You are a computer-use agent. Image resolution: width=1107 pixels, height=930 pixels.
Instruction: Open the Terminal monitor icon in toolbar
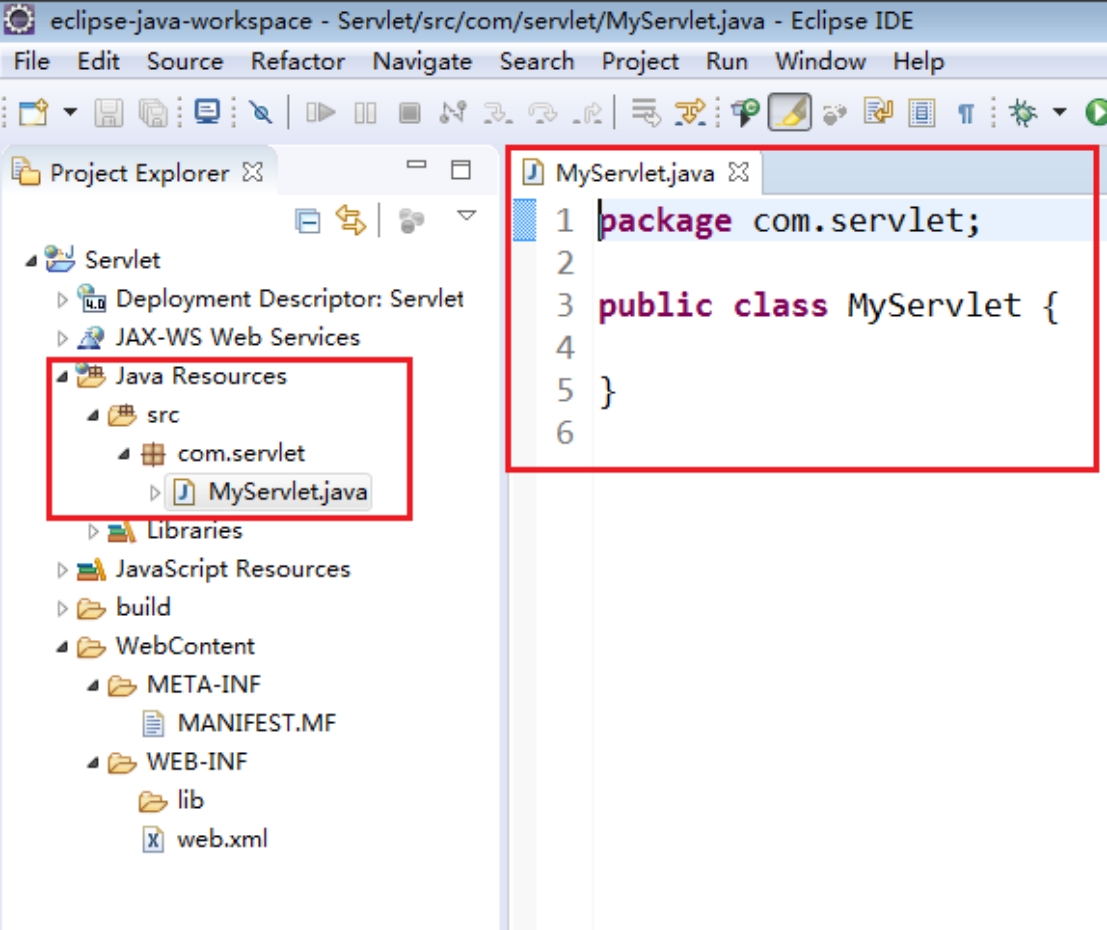[207, 112]
